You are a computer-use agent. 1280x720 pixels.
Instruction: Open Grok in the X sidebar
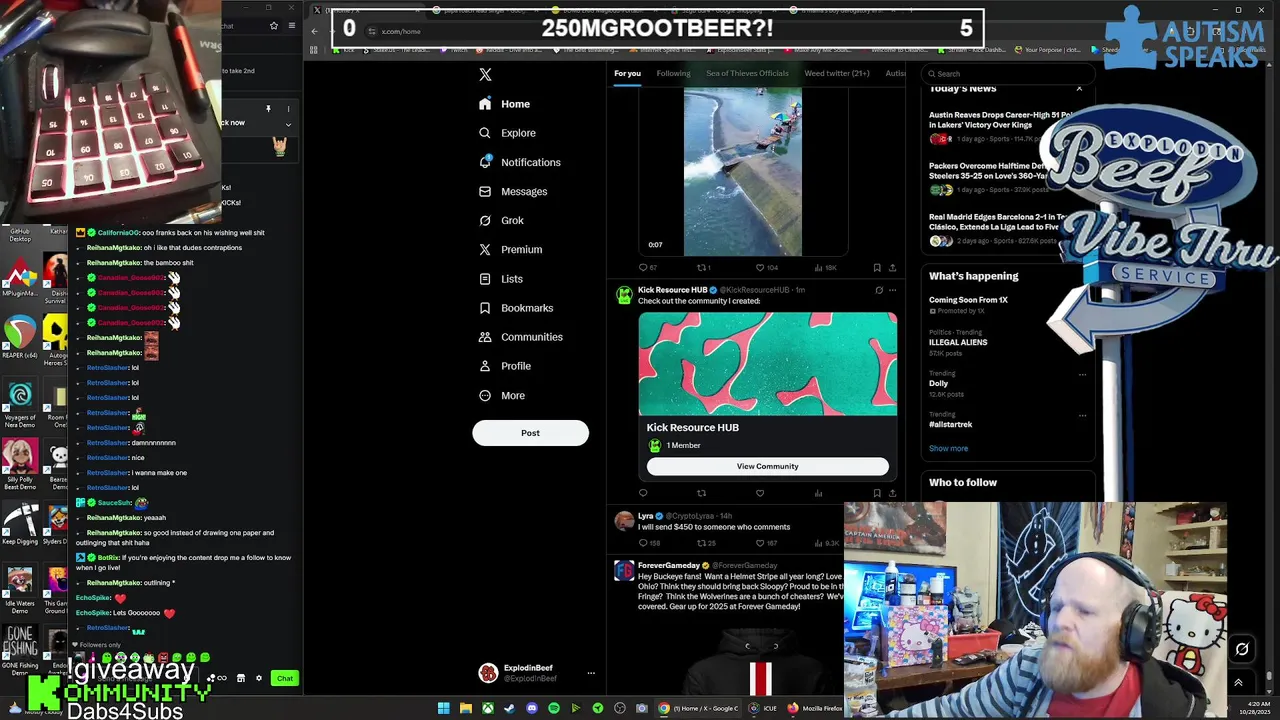pyautogui.click(x=501, y=220)
